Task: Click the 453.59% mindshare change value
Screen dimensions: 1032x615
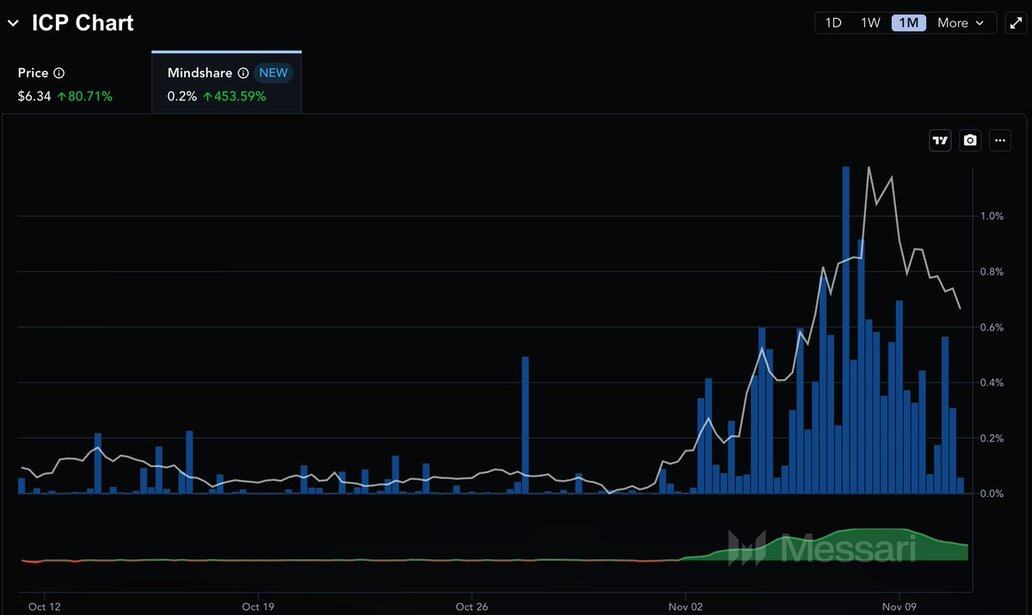Action: coord(234,96)
